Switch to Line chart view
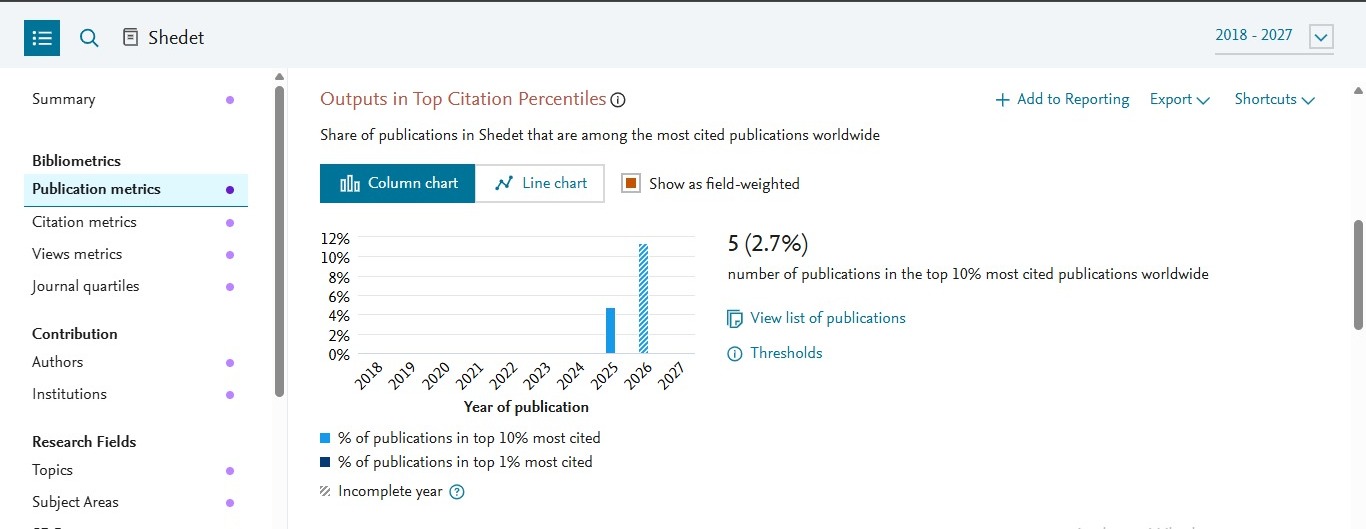This screenshot has height=529, width=1366. click(540, 183)
